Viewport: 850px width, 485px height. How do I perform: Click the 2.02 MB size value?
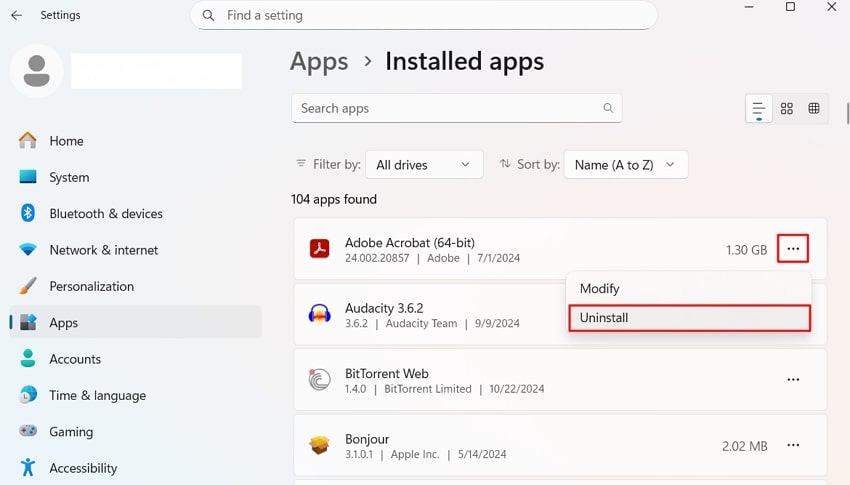744,446
